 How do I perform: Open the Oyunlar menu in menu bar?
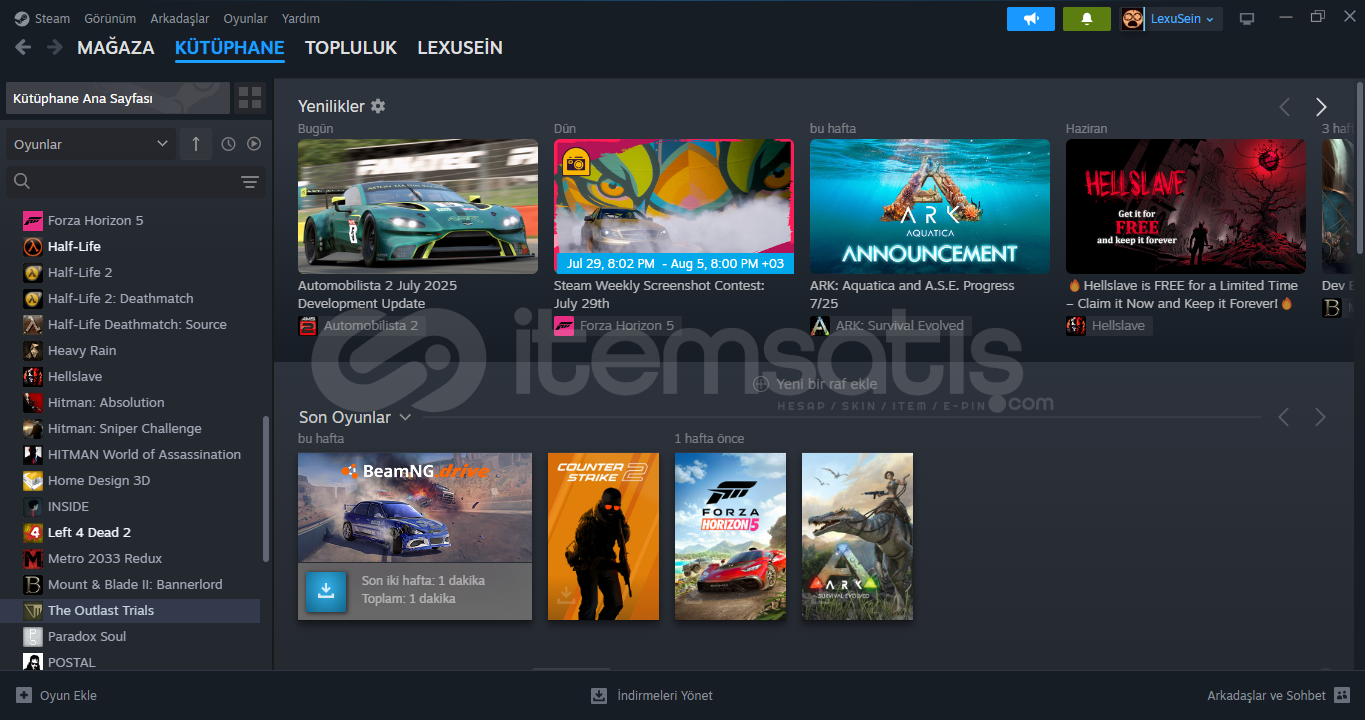coord(245,18)
